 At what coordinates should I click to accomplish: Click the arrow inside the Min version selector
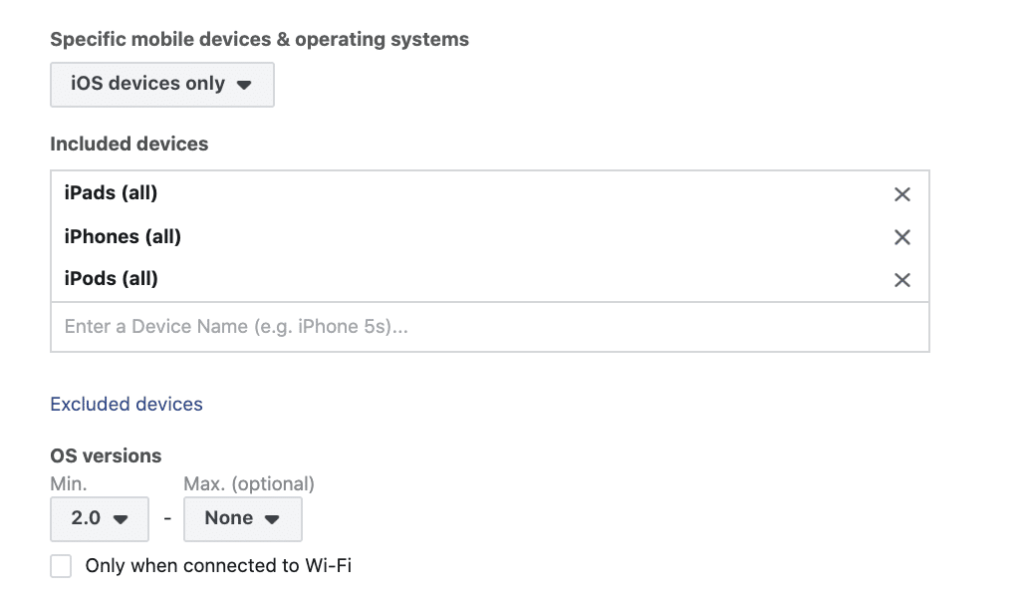[x=122, y=517]
